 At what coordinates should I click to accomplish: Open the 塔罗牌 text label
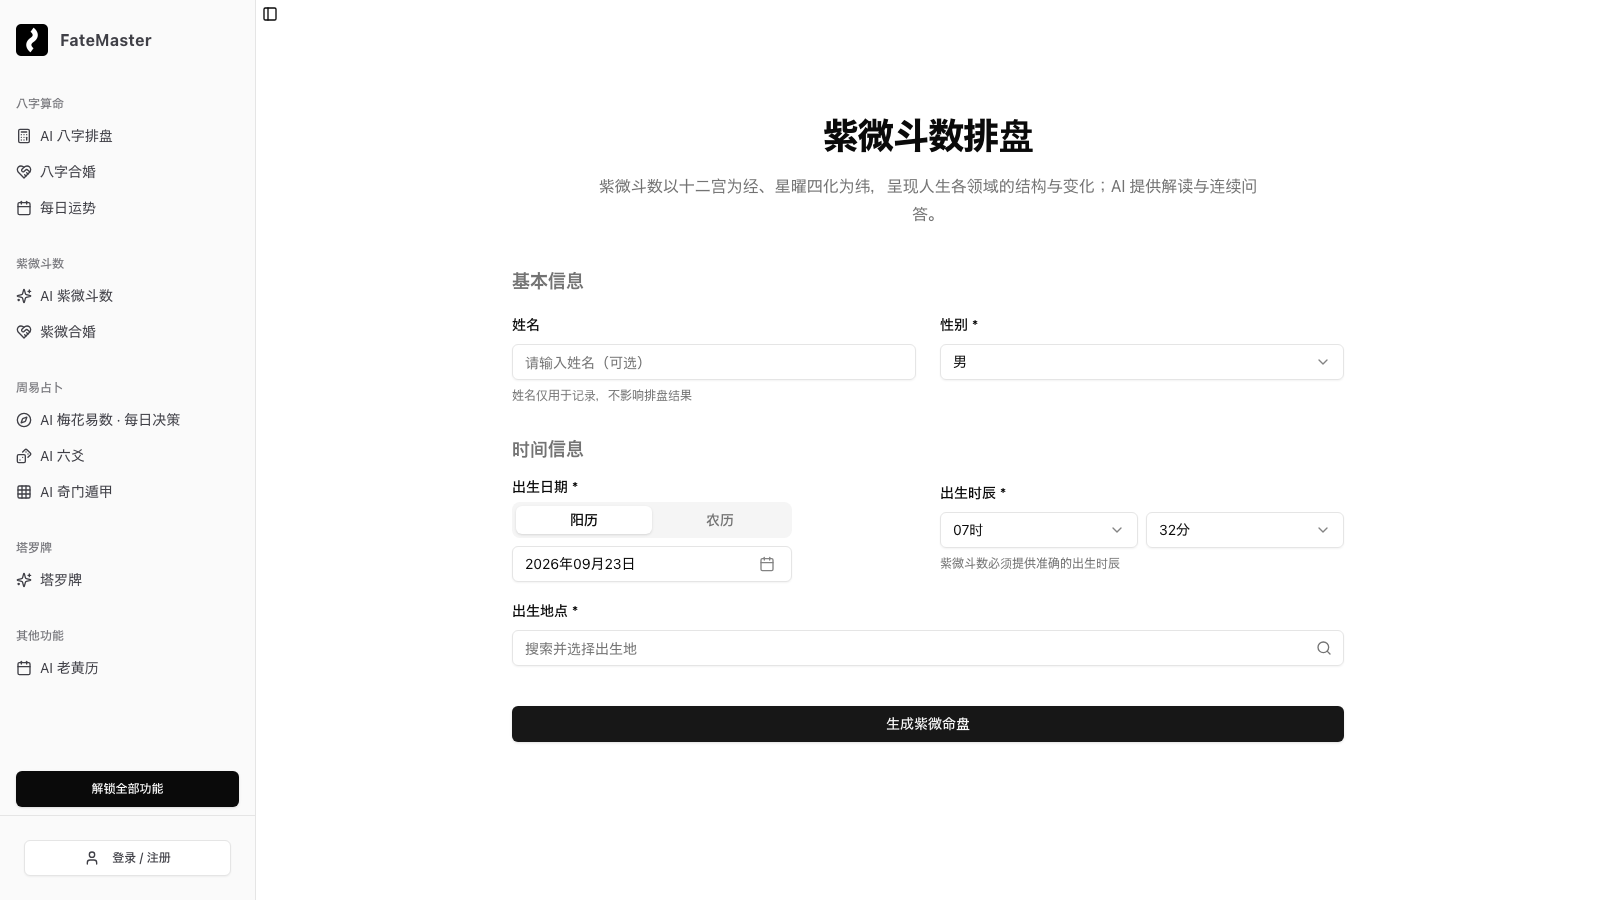coord(61,580)
